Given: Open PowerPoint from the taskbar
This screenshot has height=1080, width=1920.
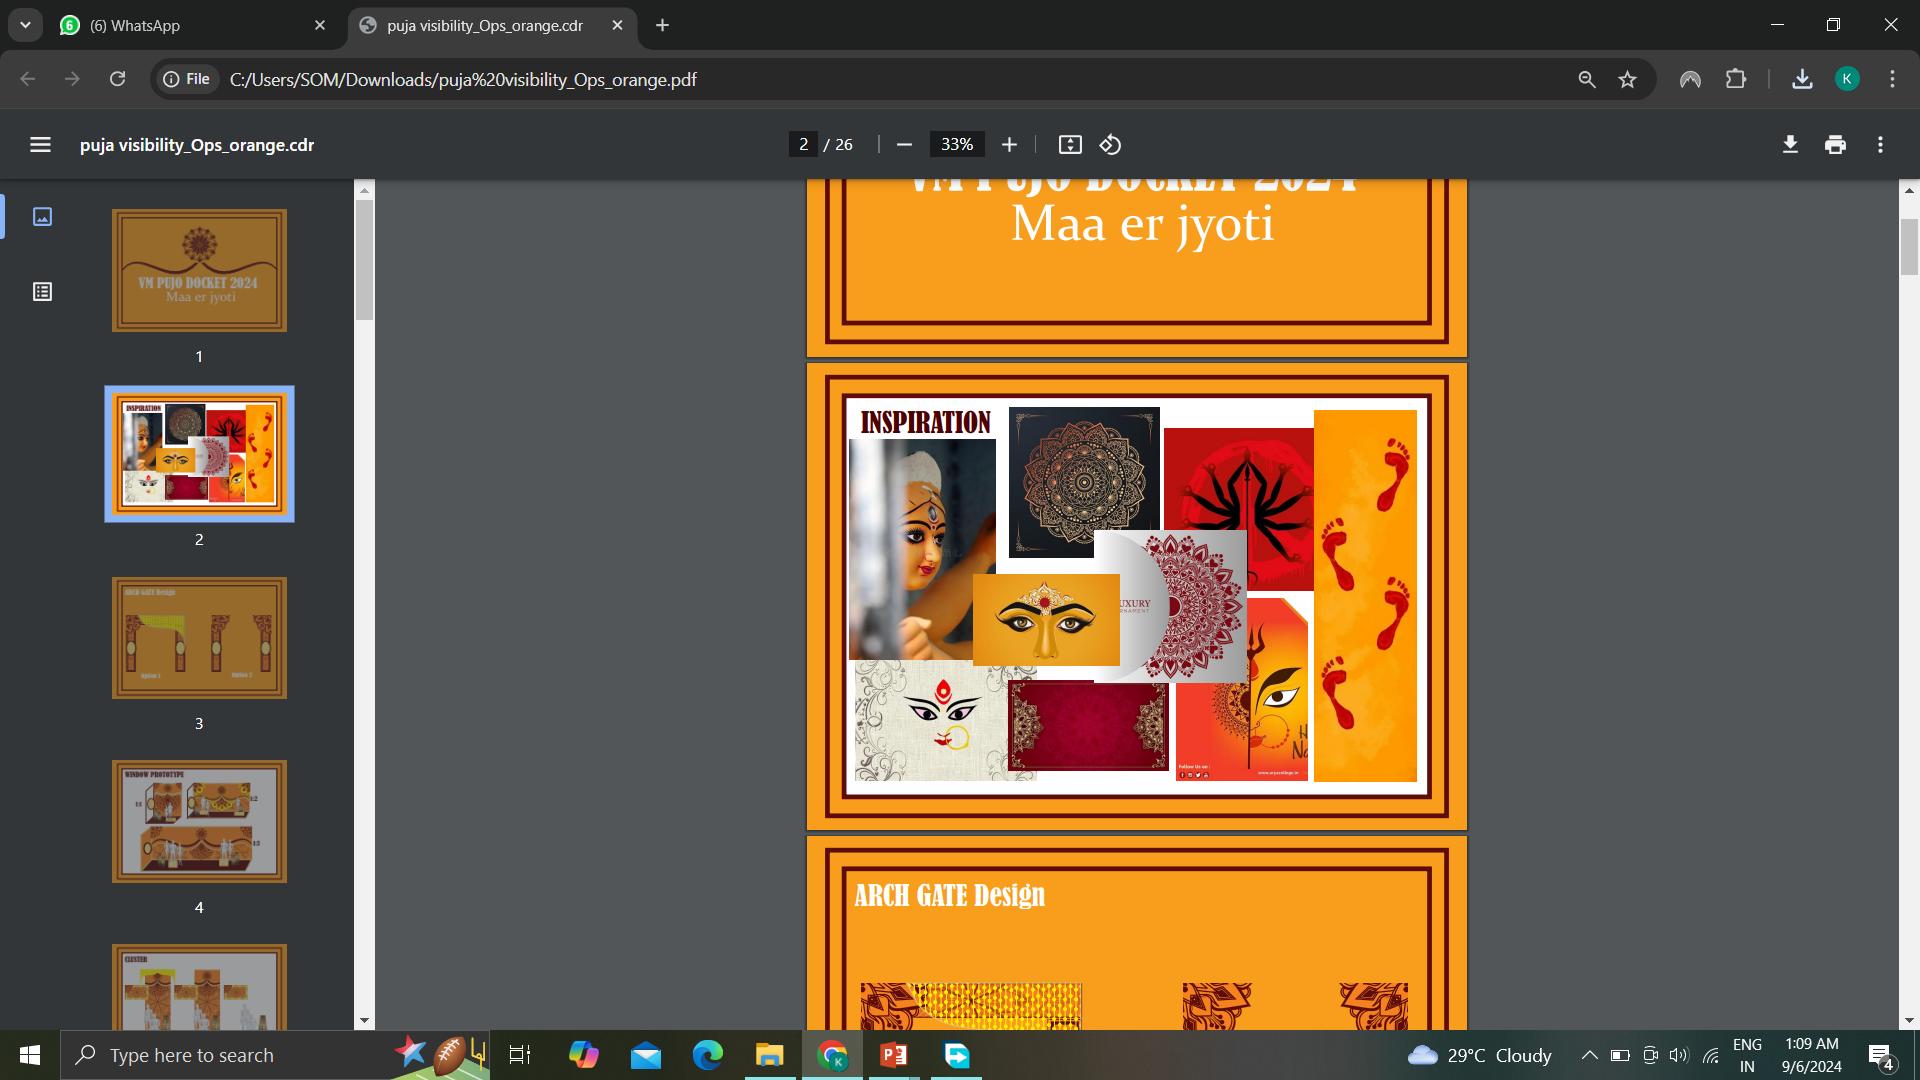Looking at the screenshot, I should (893, 1055).
